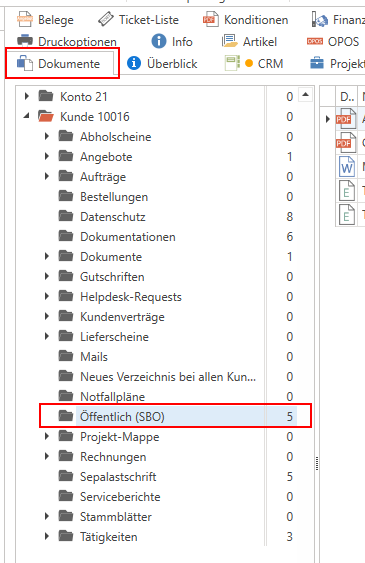The height and width of the screenshot is (563, 365).
Task: Click the blue Info circle icon
Action: click(x=159, y=41)
